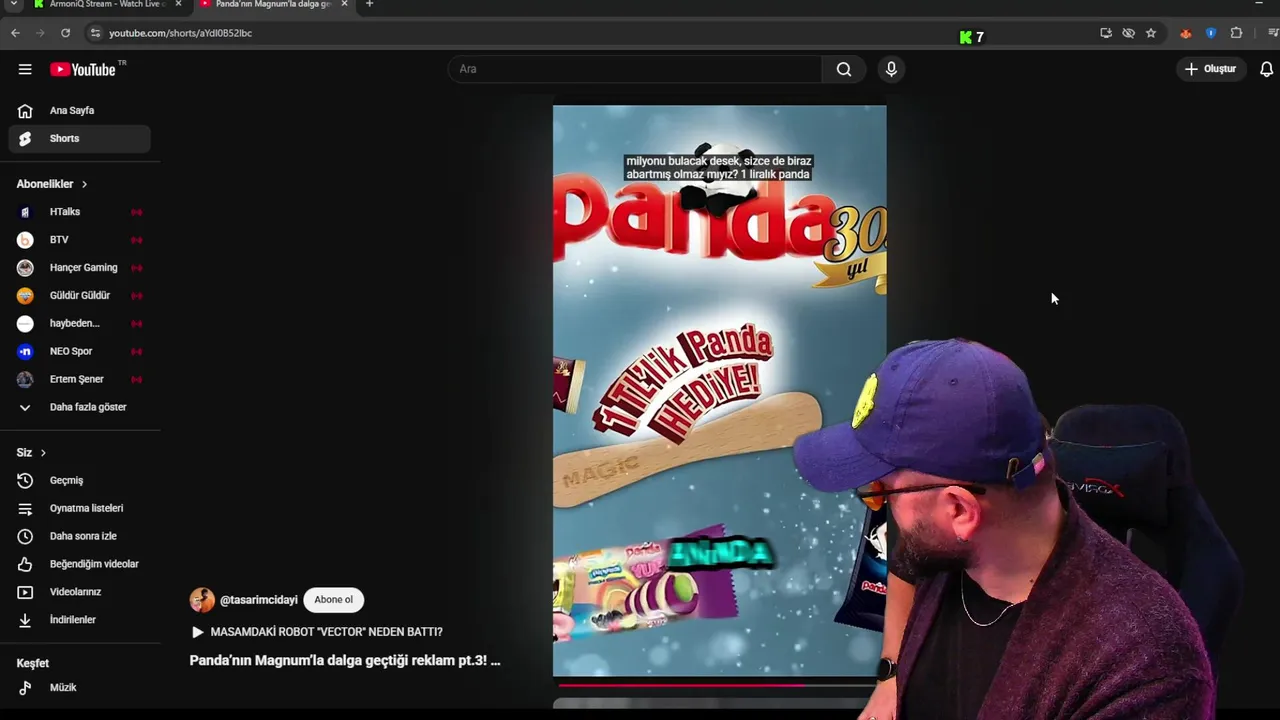The width and height of the screenshot is (1280, 720).
Task: Open the browser extensions puzzle icon
Action: [x=1236, y=33]
